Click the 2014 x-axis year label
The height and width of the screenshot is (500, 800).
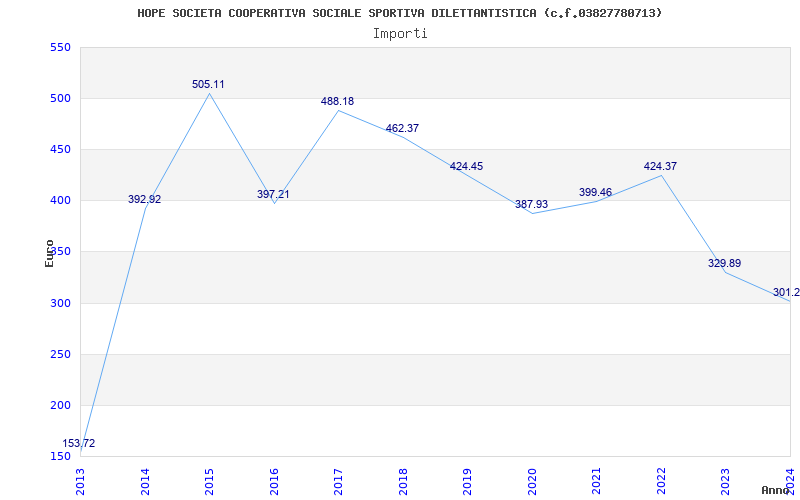145,481
